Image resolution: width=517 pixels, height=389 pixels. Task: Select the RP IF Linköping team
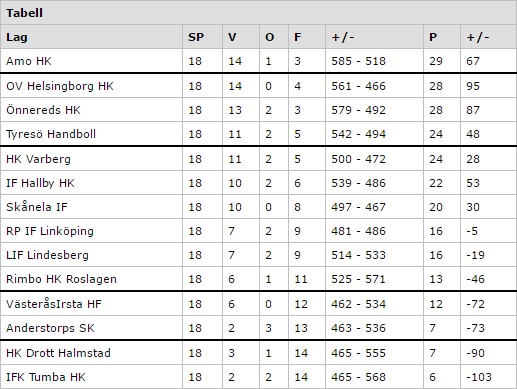pos(50,231)
